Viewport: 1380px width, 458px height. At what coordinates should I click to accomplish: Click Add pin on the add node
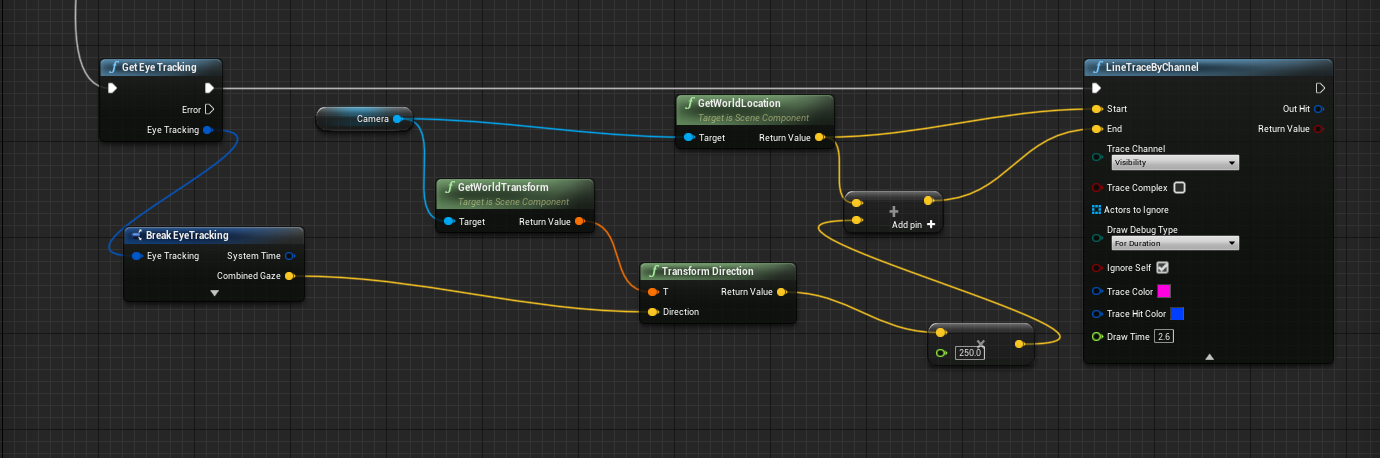coord(913,225)
